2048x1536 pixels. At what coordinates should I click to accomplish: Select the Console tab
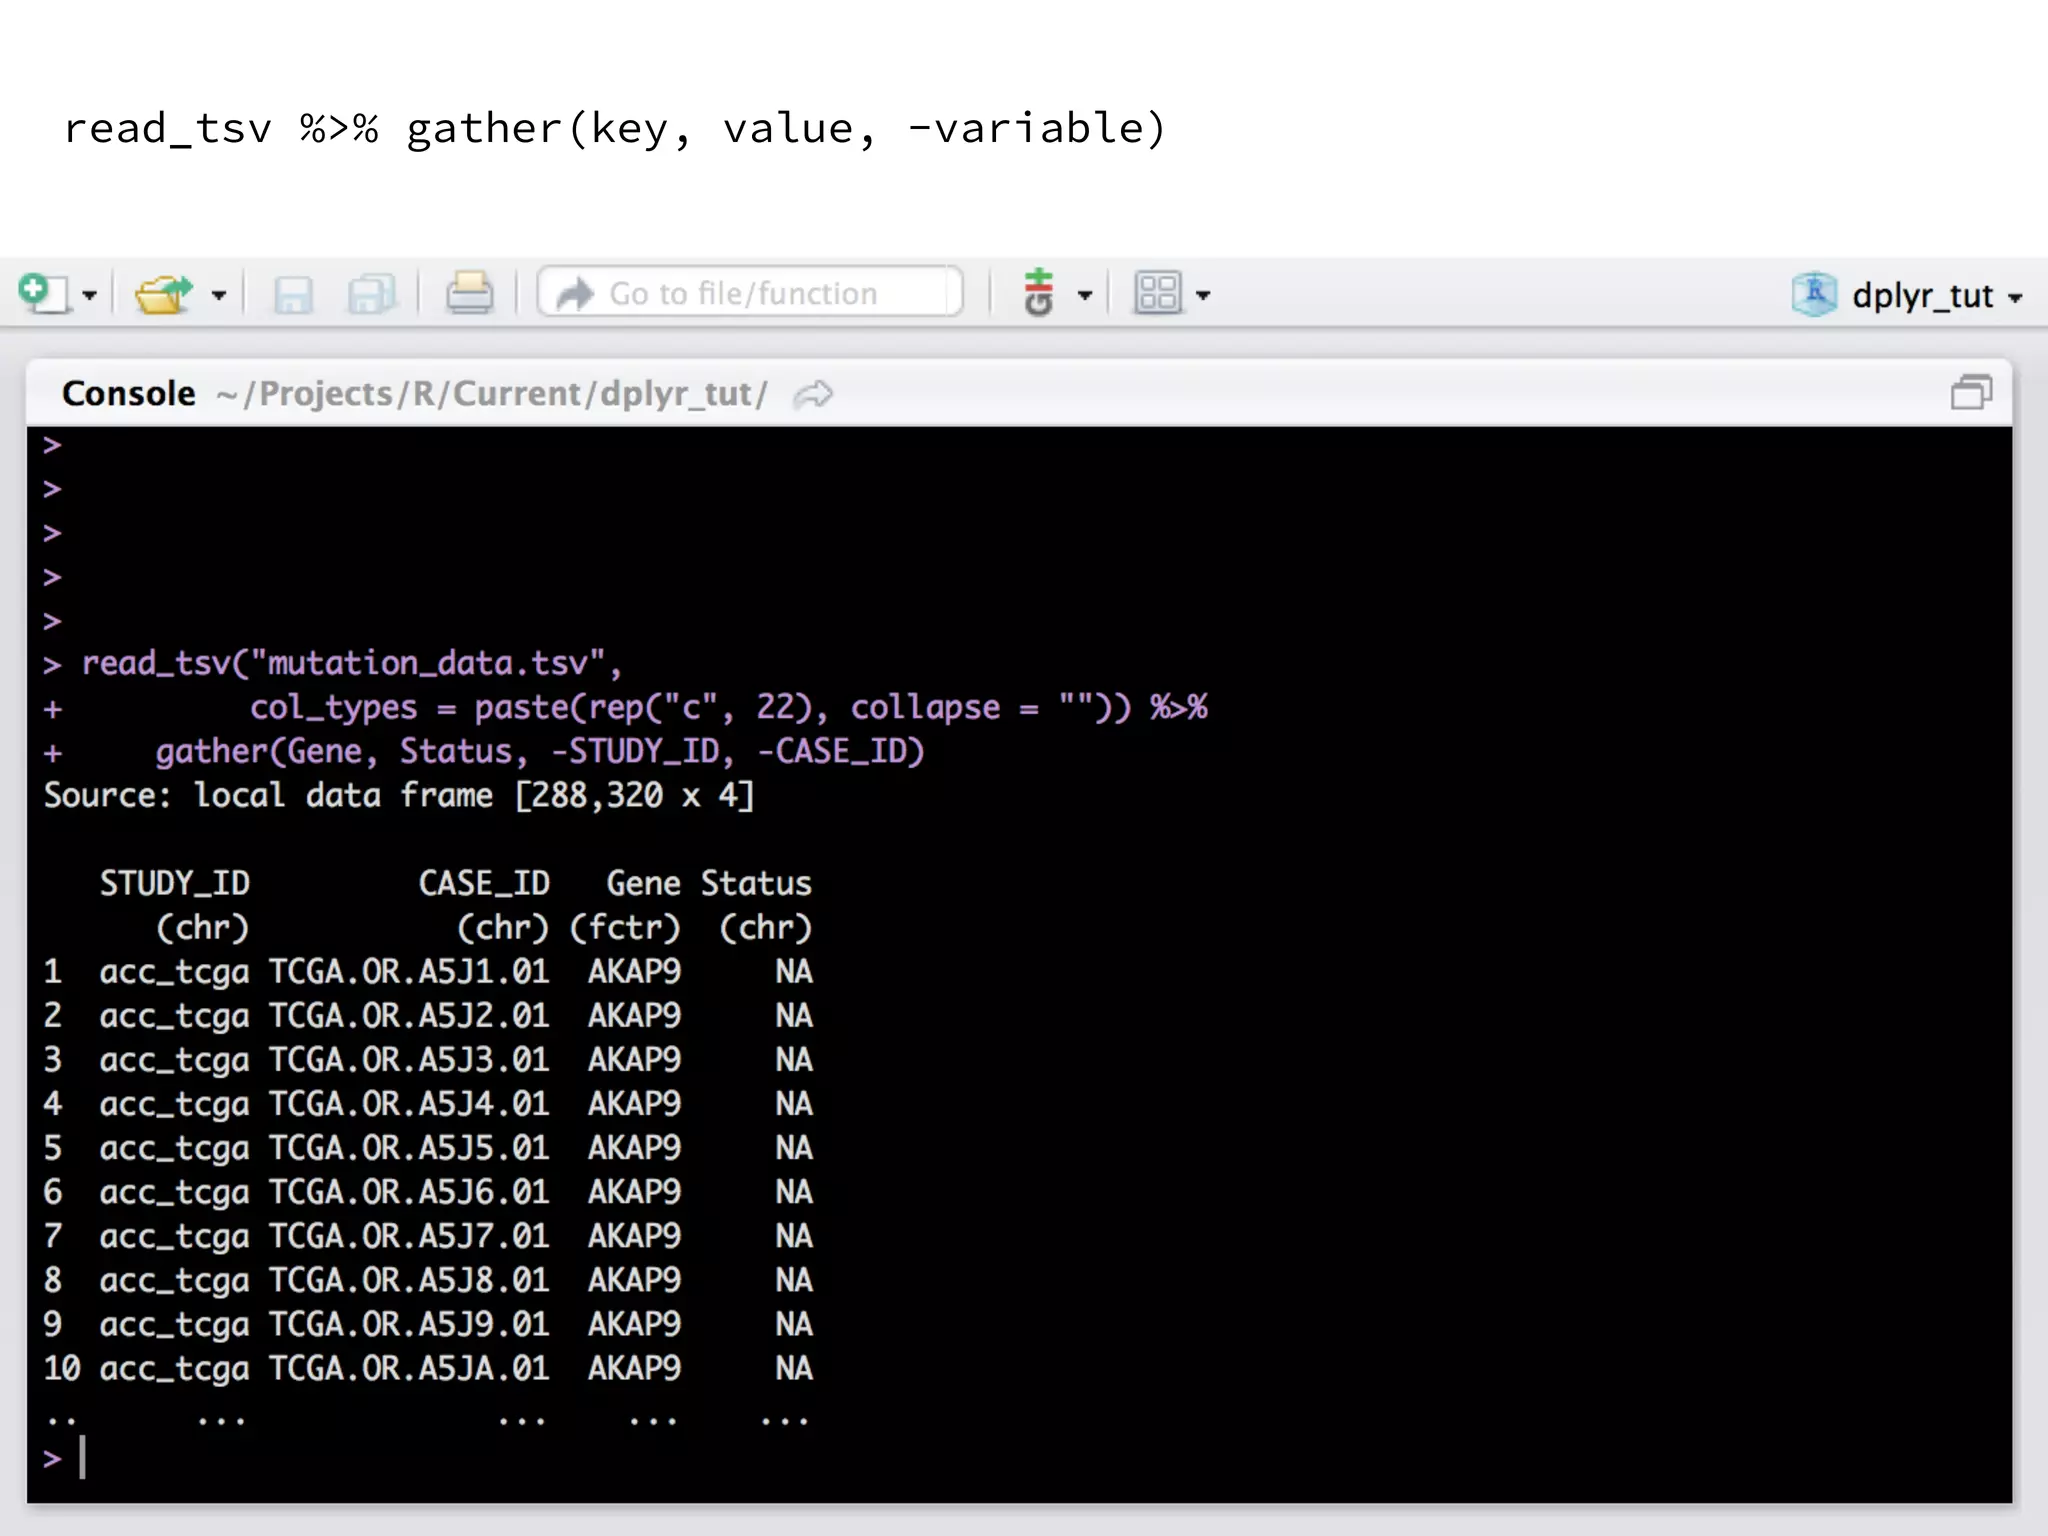(128, 393)
